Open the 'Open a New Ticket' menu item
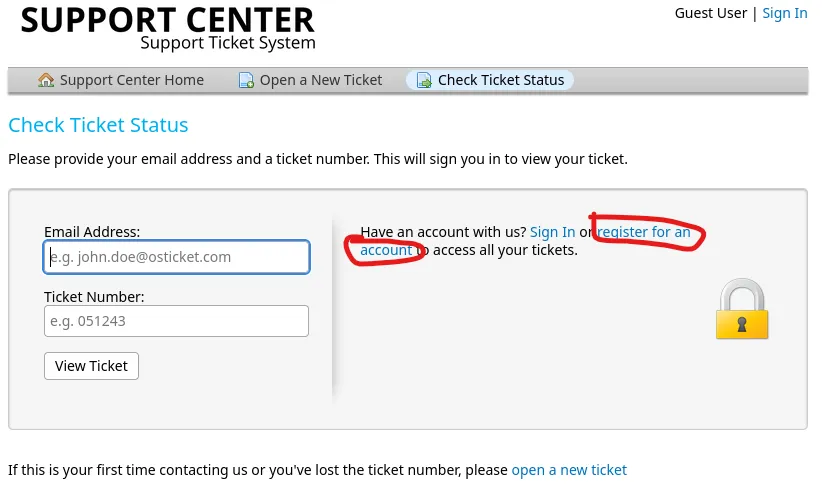 [x=321, y=80]
